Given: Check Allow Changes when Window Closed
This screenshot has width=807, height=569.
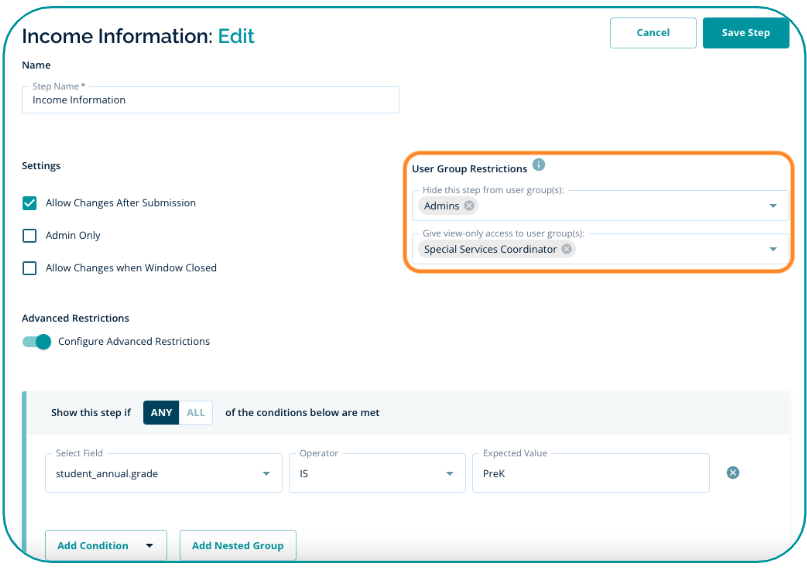Looking at the screenshot, I should click(30, 268).
